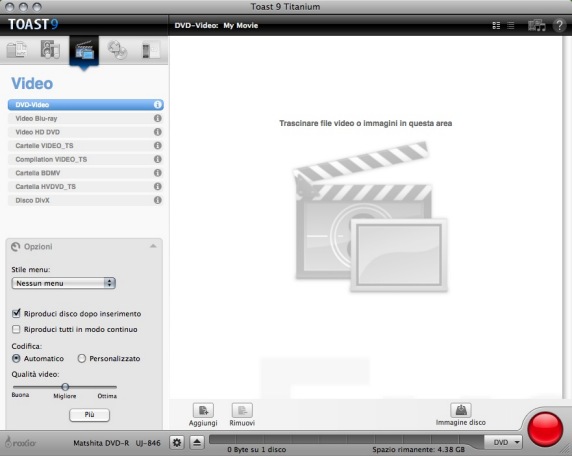Select DVD-Video format
This screenshot has height=456, width=572.
click(x=85, y=105)
